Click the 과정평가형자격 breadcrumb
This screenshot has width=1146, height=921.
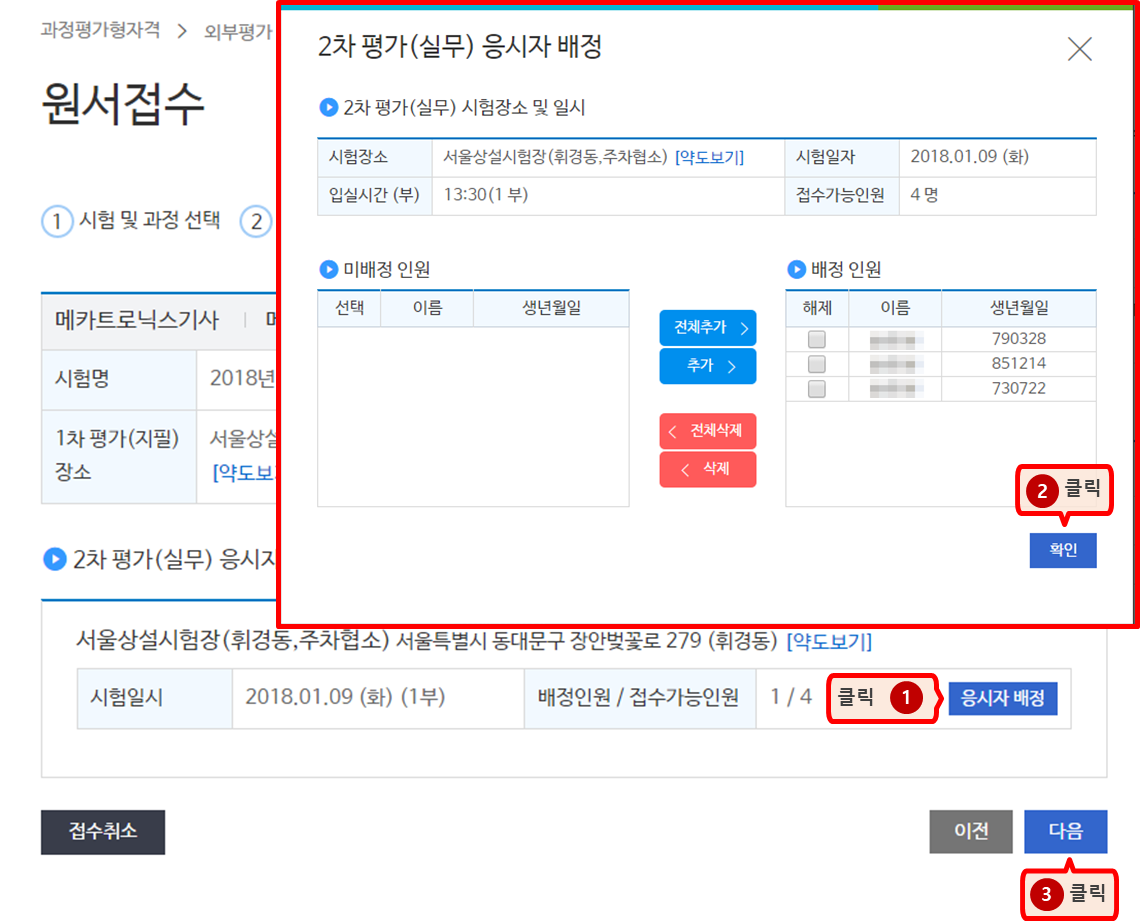(100, 29)
